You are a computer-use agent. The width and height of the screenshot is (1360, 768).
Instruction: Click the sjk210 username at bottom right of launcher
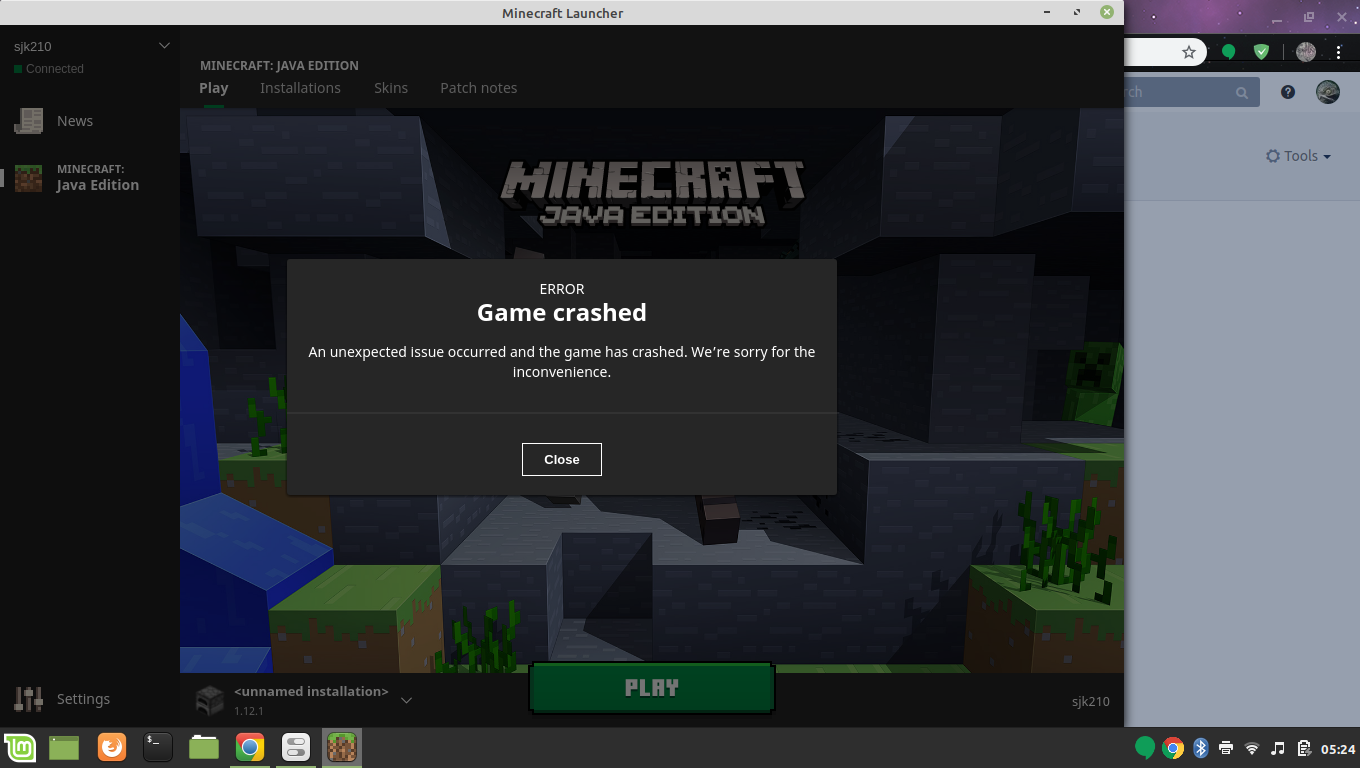pos(1091,701)
